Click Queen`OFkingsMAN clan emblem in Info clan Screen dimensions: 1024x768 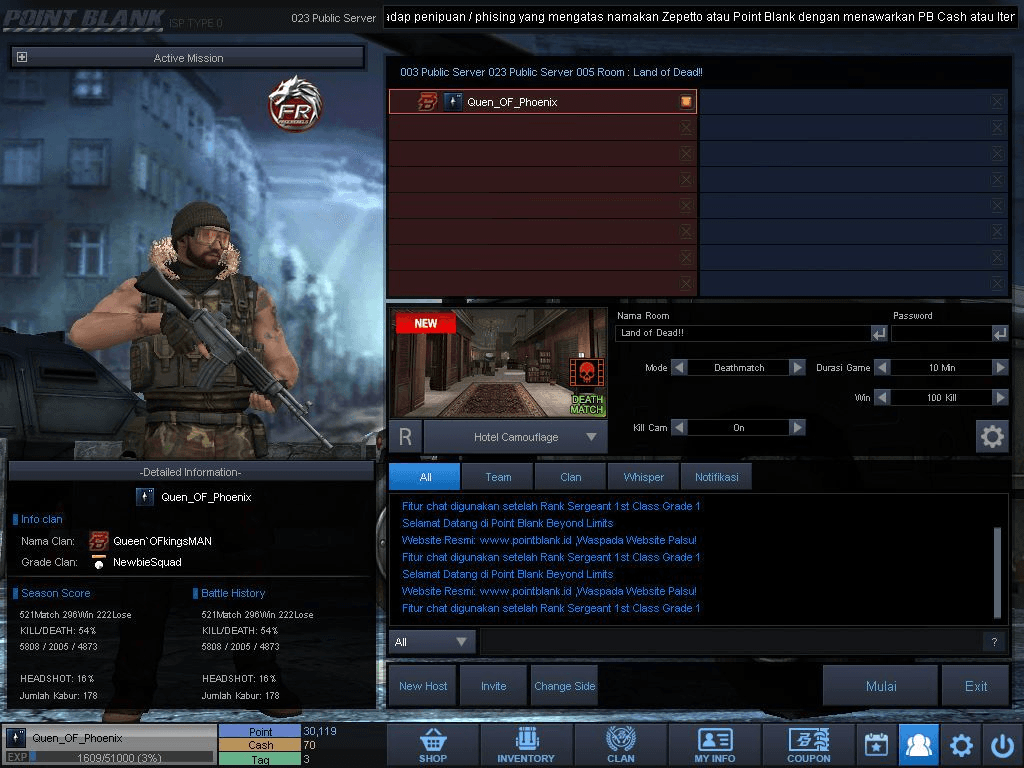tap(99, 541)
